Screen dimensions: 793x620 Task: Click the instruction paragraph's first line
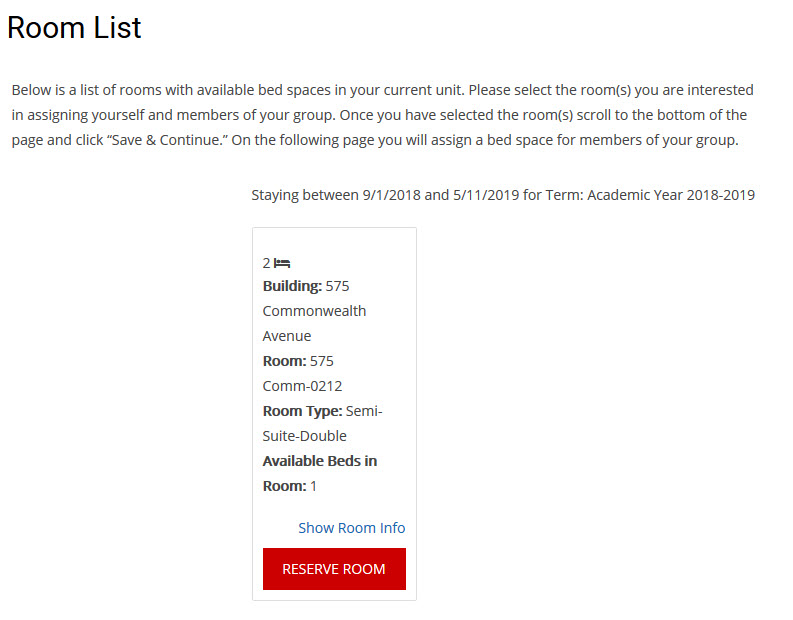[x=382, y=90]
